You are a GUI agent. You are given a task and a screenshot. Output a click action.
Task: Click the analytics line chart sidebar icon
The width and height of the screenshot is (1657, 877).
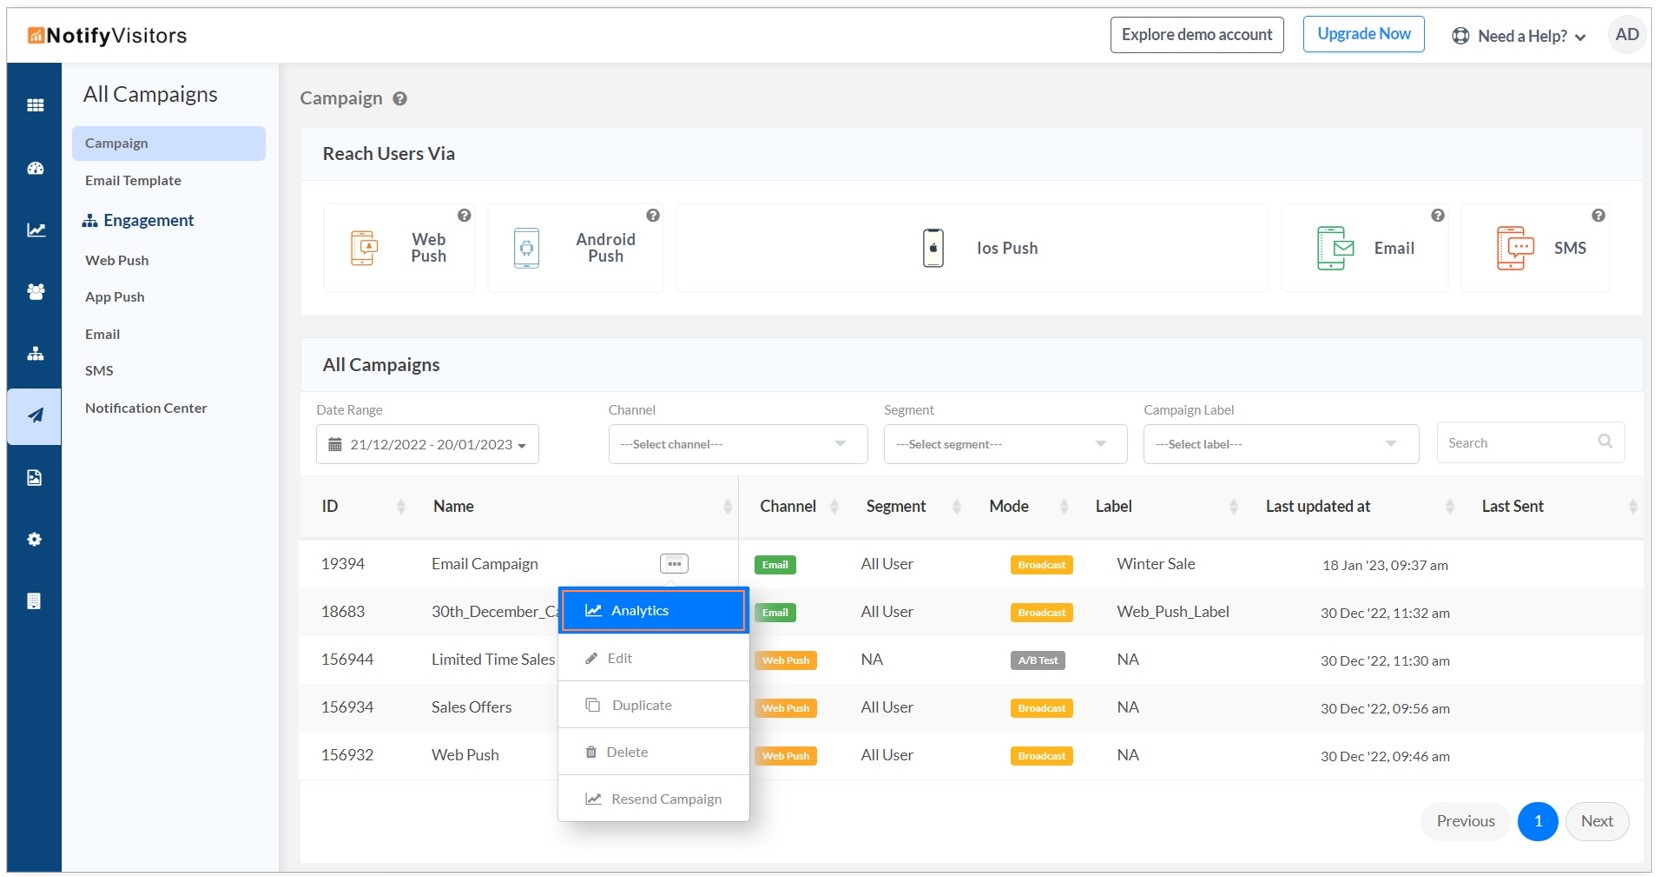(35, 230)
